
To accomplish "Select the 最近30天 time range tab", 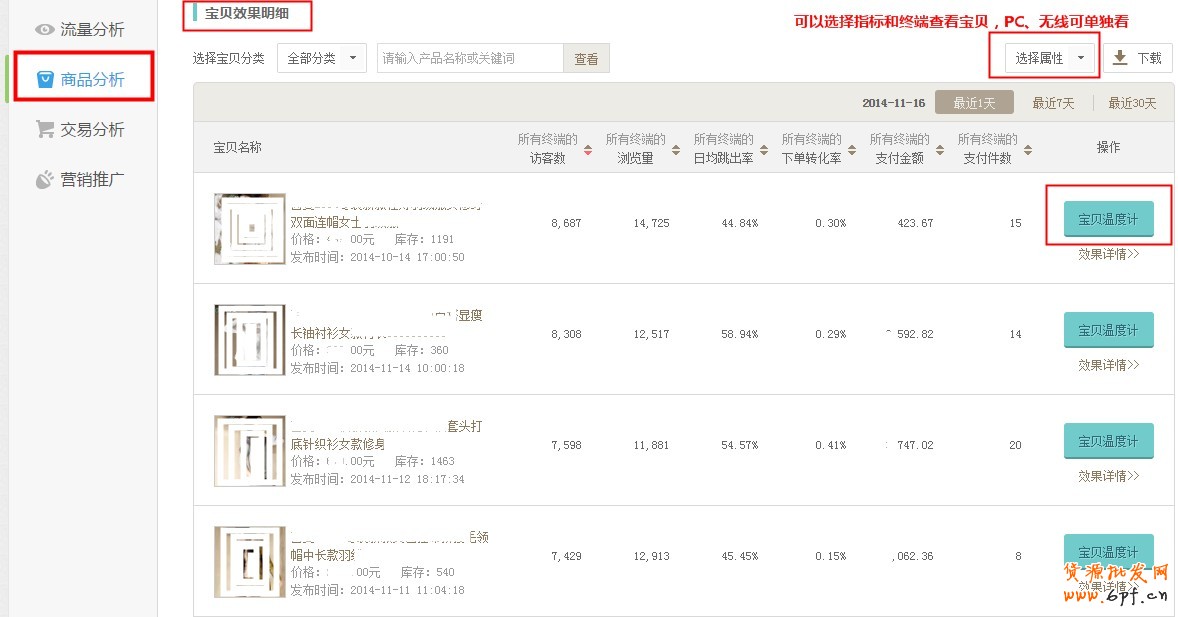I will pyautogui.click(x=1131, y=103).
